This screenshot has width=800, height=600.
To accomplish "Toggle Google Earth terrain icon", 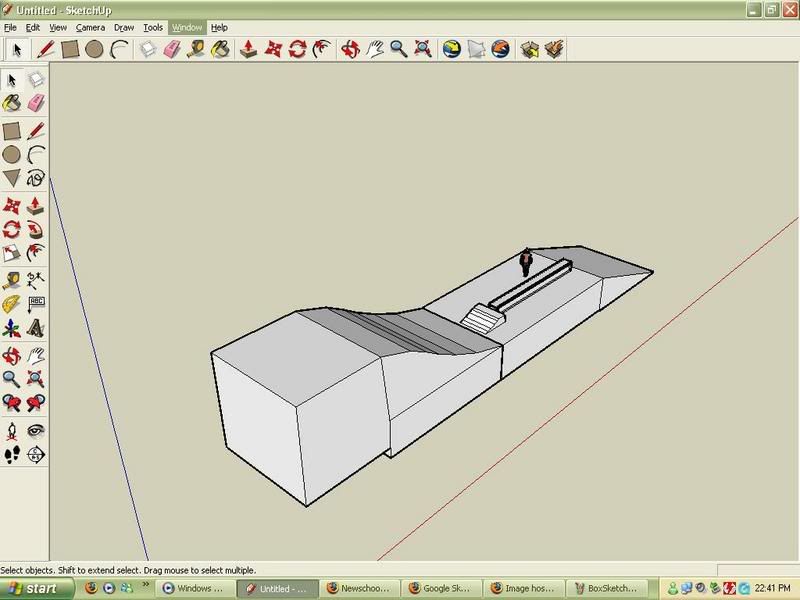I will click(476, 48).
